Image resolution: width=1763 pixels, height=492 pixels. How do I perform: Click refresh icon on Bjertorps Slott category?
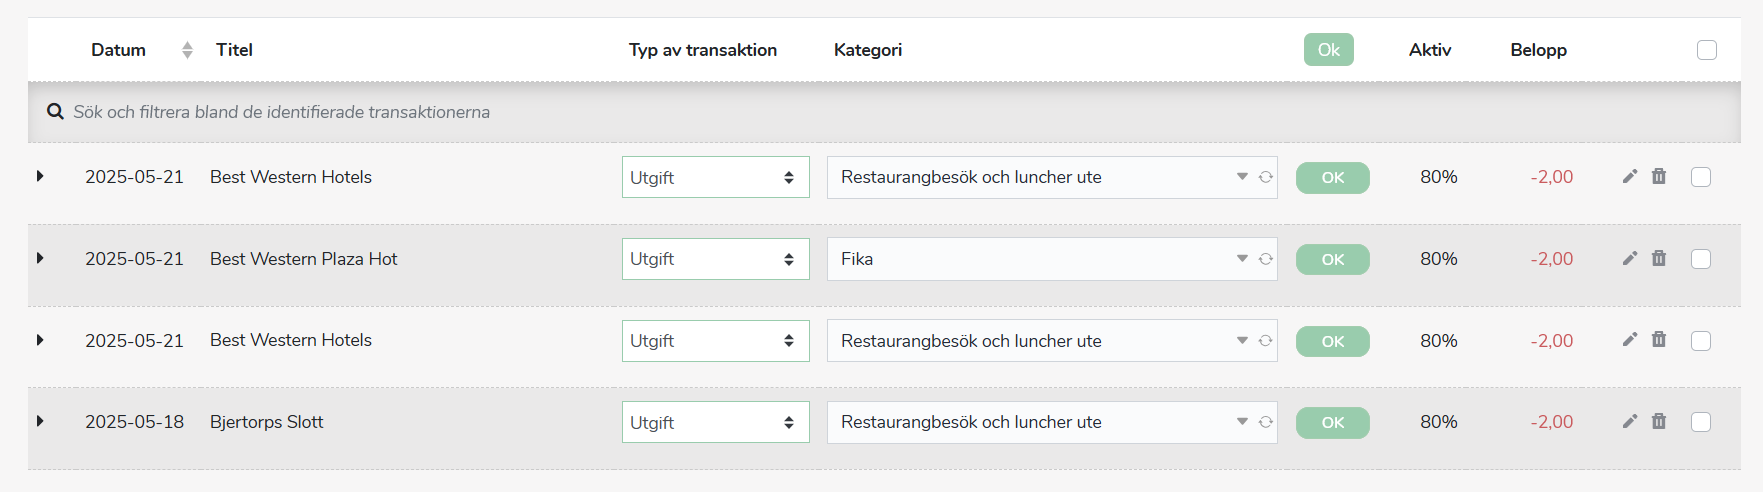click(x=1265, y=422)
